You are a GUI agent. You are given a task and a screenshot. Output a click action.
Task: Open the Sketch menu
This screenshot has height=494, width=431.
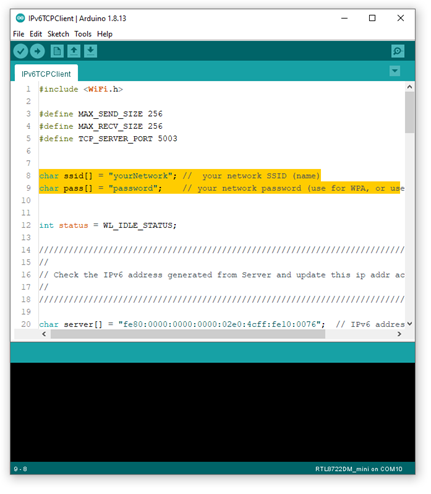58,34
